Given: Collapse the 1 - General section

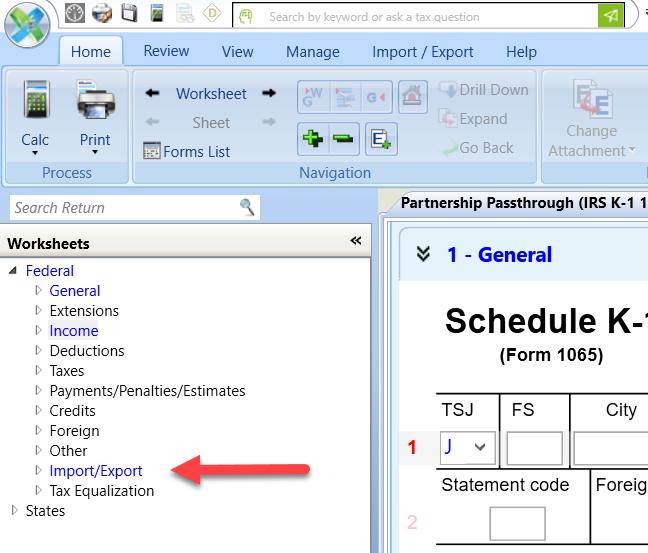Looking at the screenshot, I should [422, 255].
